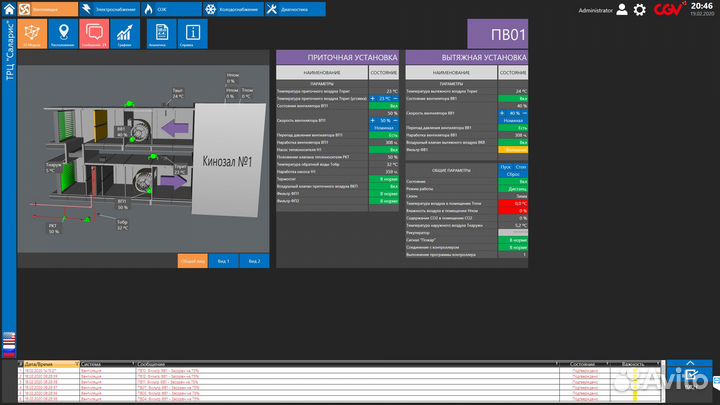Click the Кинозал №1 room in 3D view
Image resolution: width=720 pixels, height=405 pixels.
[228, 161]
